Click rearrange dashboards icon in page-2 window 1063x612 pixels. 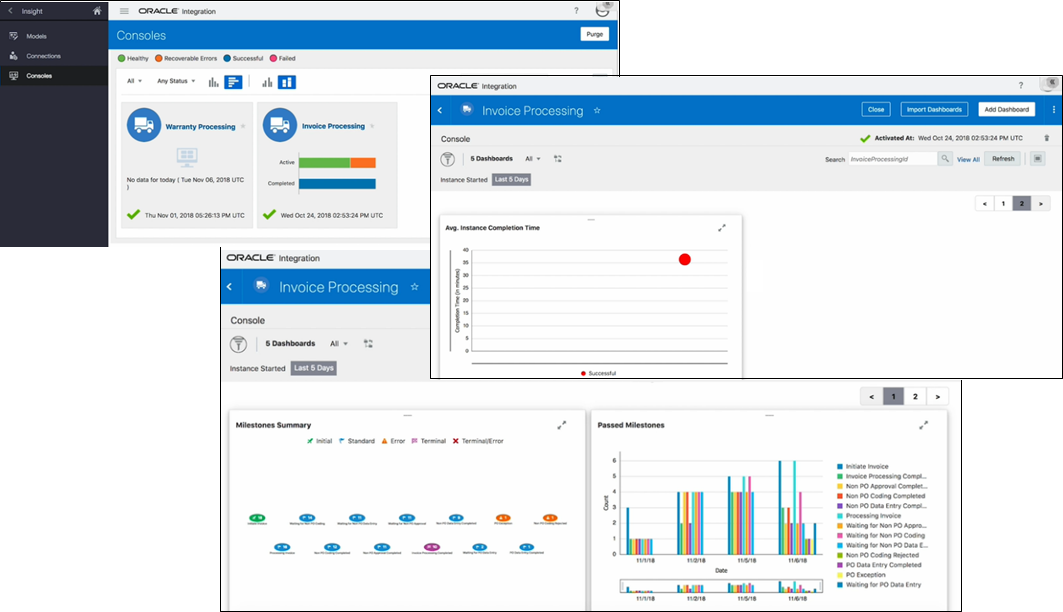[x=557, y=159]
